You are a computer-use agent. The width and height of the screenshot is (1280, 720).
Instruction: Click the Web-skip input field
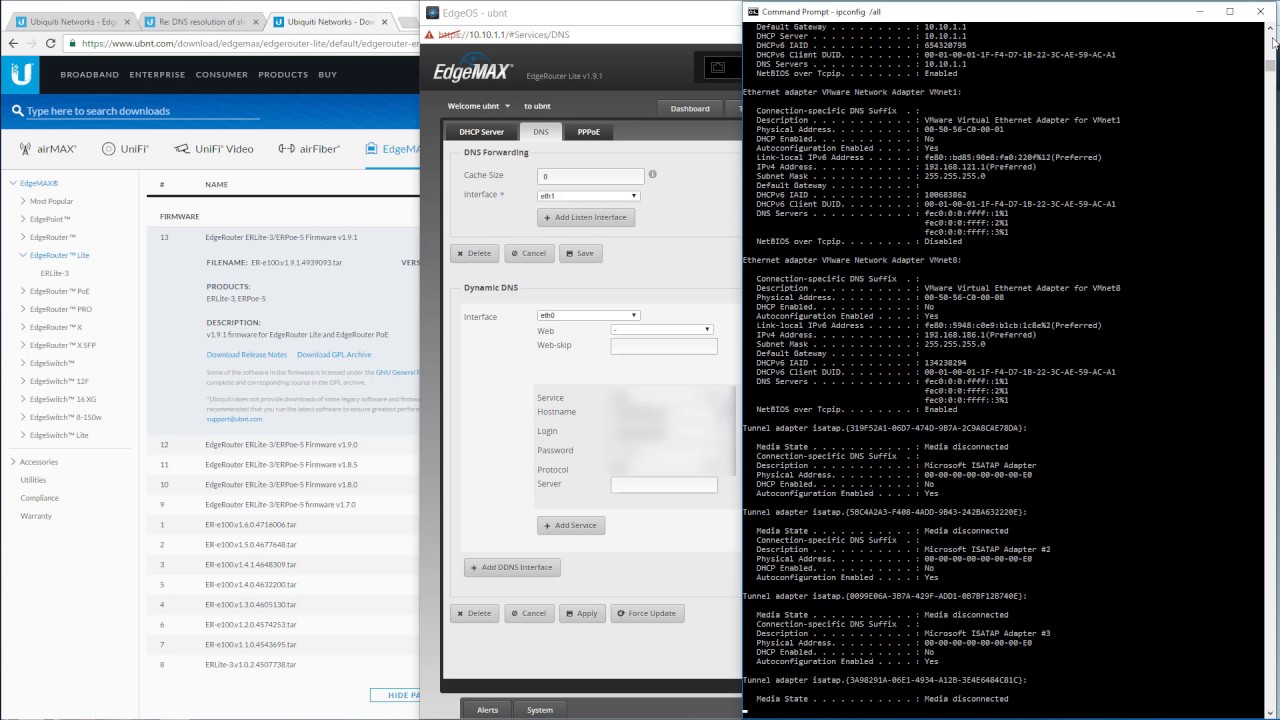pyautogui.click(x=664, y=346)
